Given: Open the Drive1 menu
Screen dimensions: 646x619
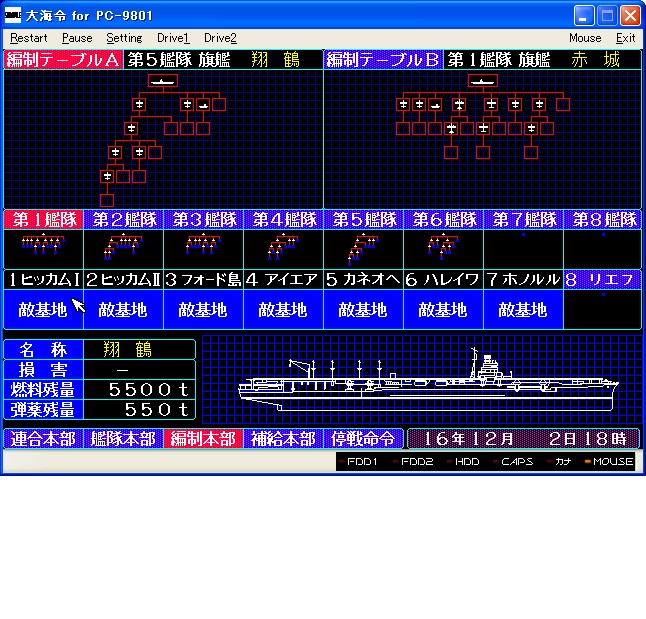Looking at the screenshot, I should coord(173,38).
